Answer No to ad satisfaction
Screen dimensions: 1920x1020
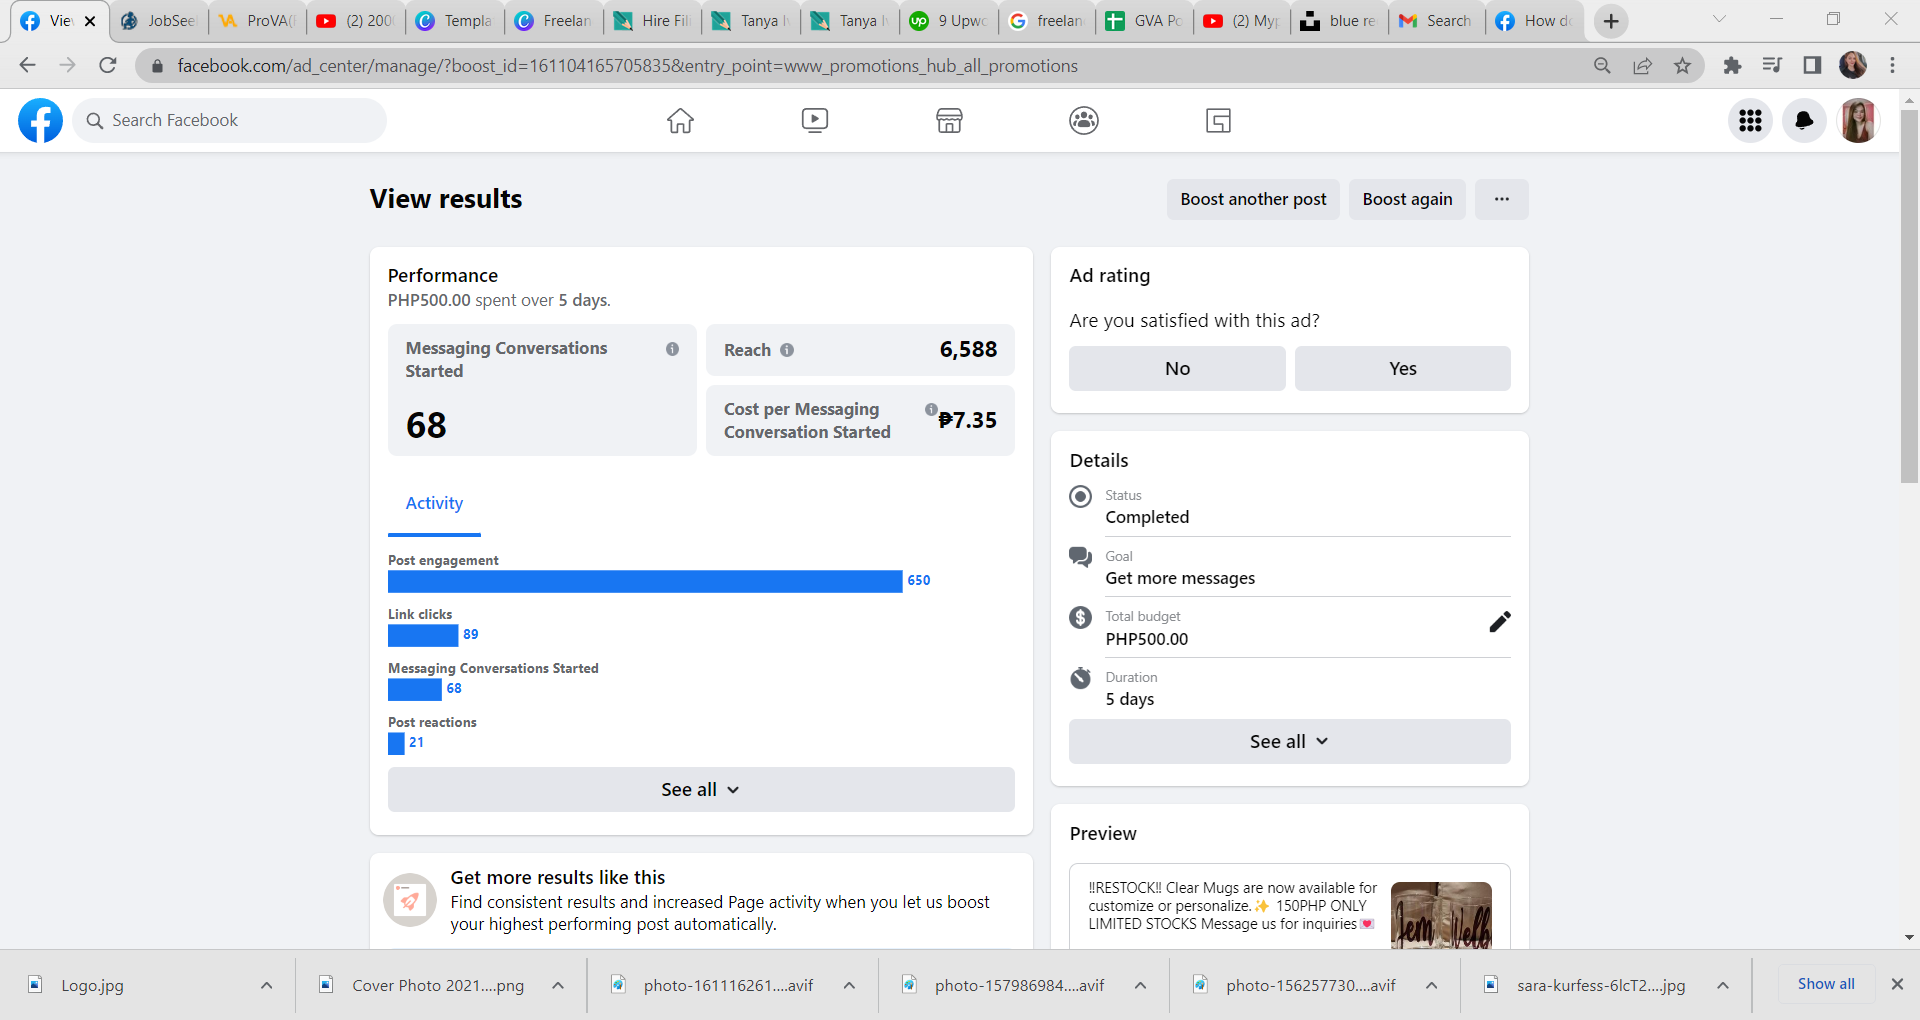[1177, 369]
